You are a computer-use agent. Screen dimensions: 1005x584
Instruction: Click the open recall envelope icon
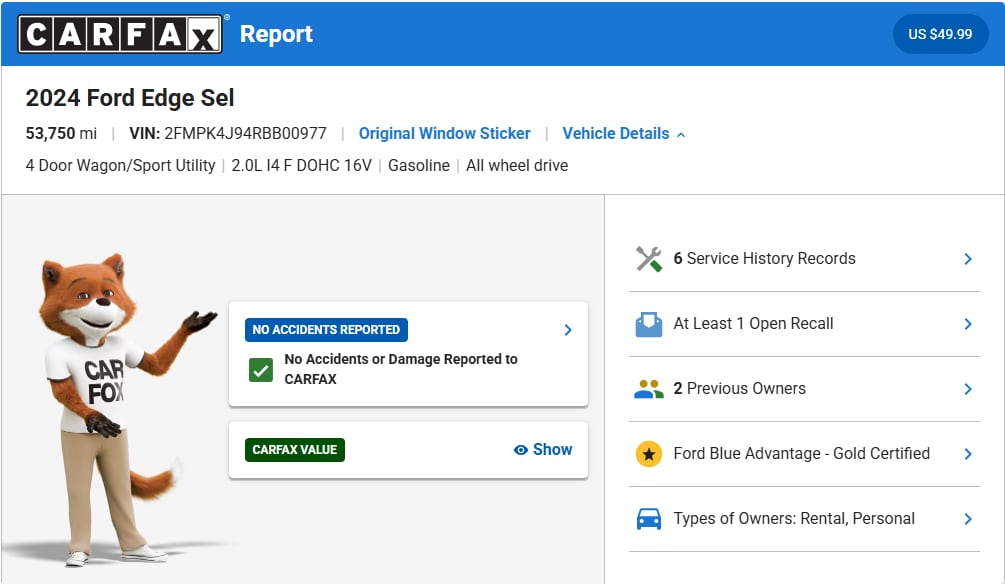[649, 324]
